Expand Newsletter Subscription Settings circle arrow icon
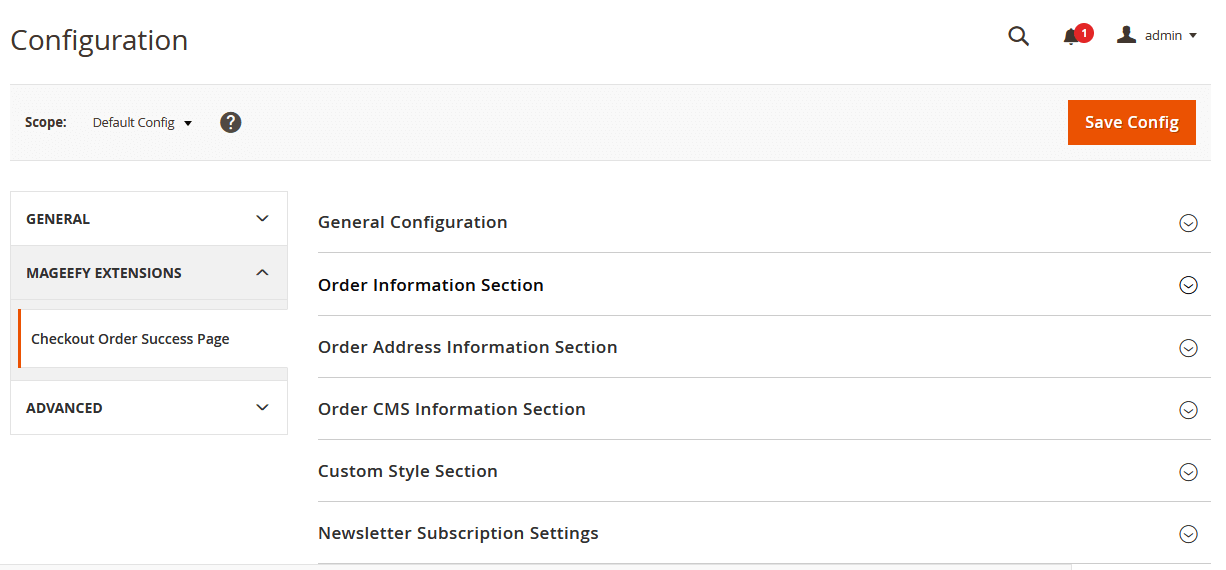This screenshot has height=570, width=1226. coord(1188,534)
